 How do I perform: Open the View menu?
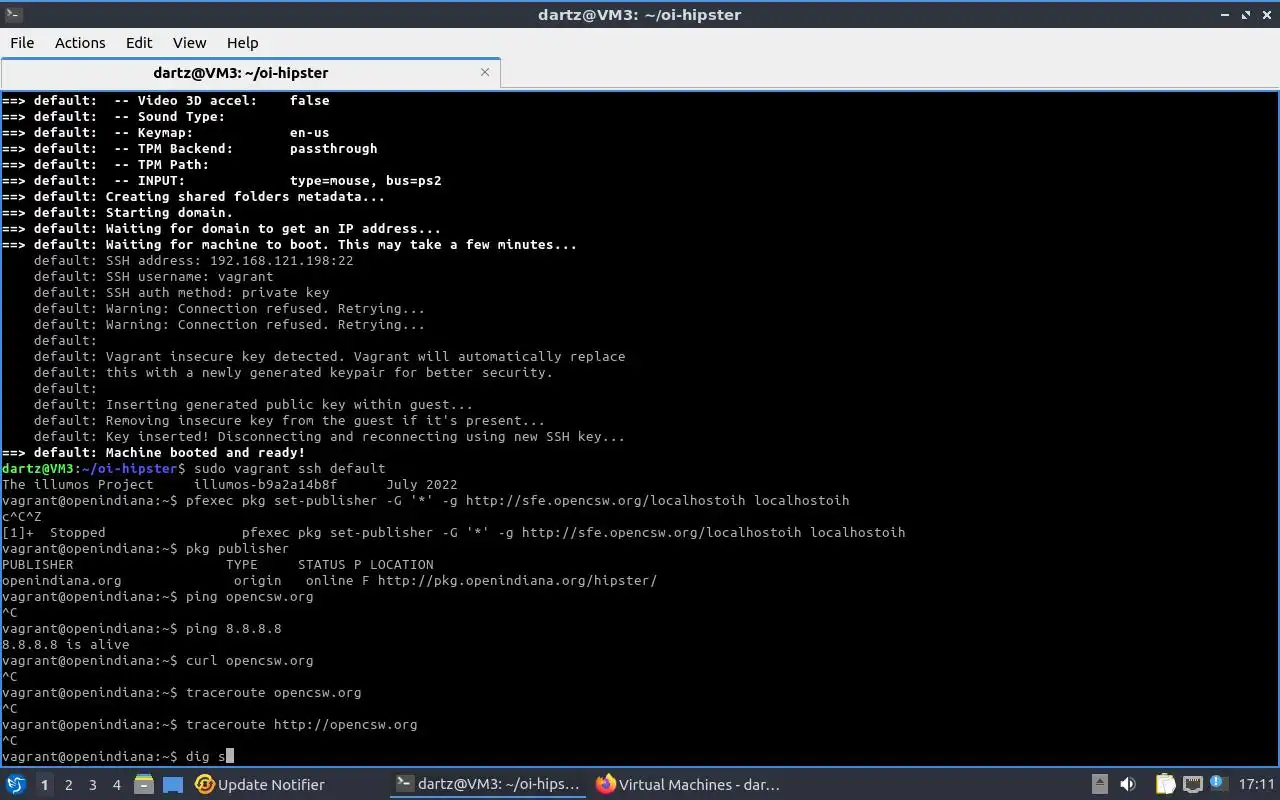click(x=189, y=42)
